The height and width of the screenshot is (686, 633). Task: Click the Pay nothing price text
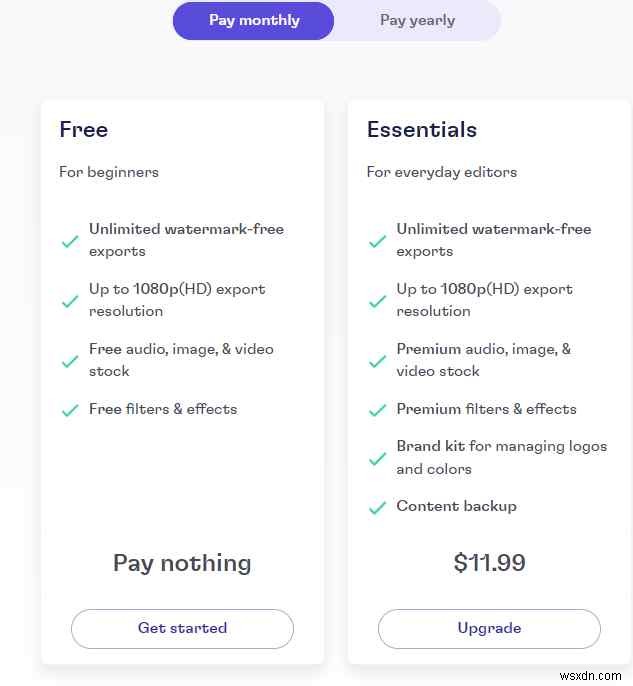point(182,563)
